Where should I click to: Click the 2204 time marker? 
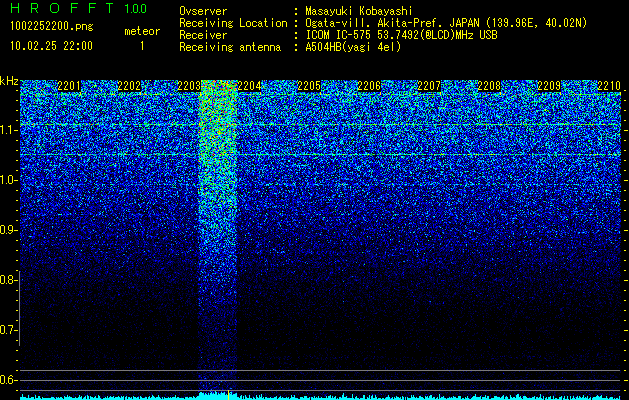pyautogui.click(x=249, y=86)
